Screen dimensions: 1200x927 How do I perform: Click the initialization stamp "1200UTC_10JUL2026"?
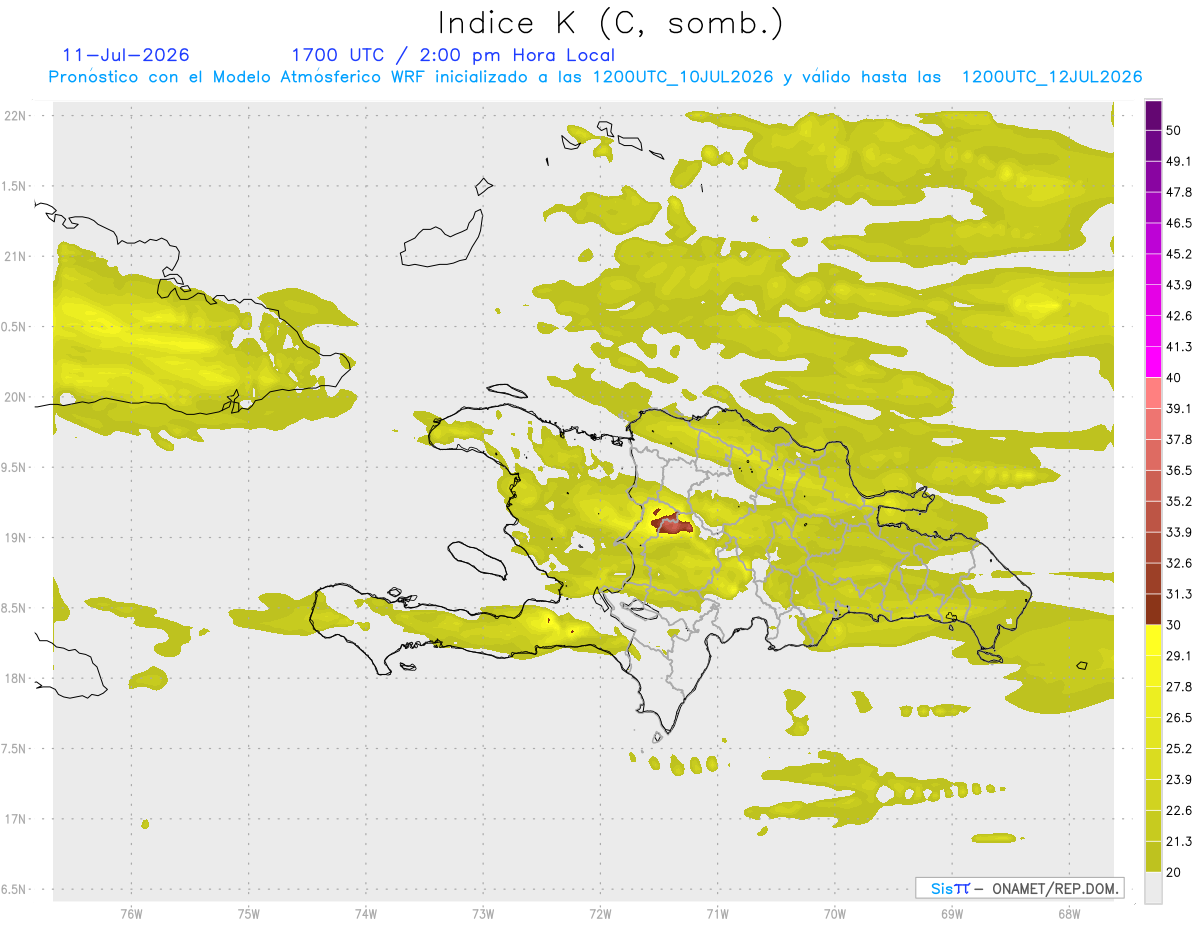point(683,77)
